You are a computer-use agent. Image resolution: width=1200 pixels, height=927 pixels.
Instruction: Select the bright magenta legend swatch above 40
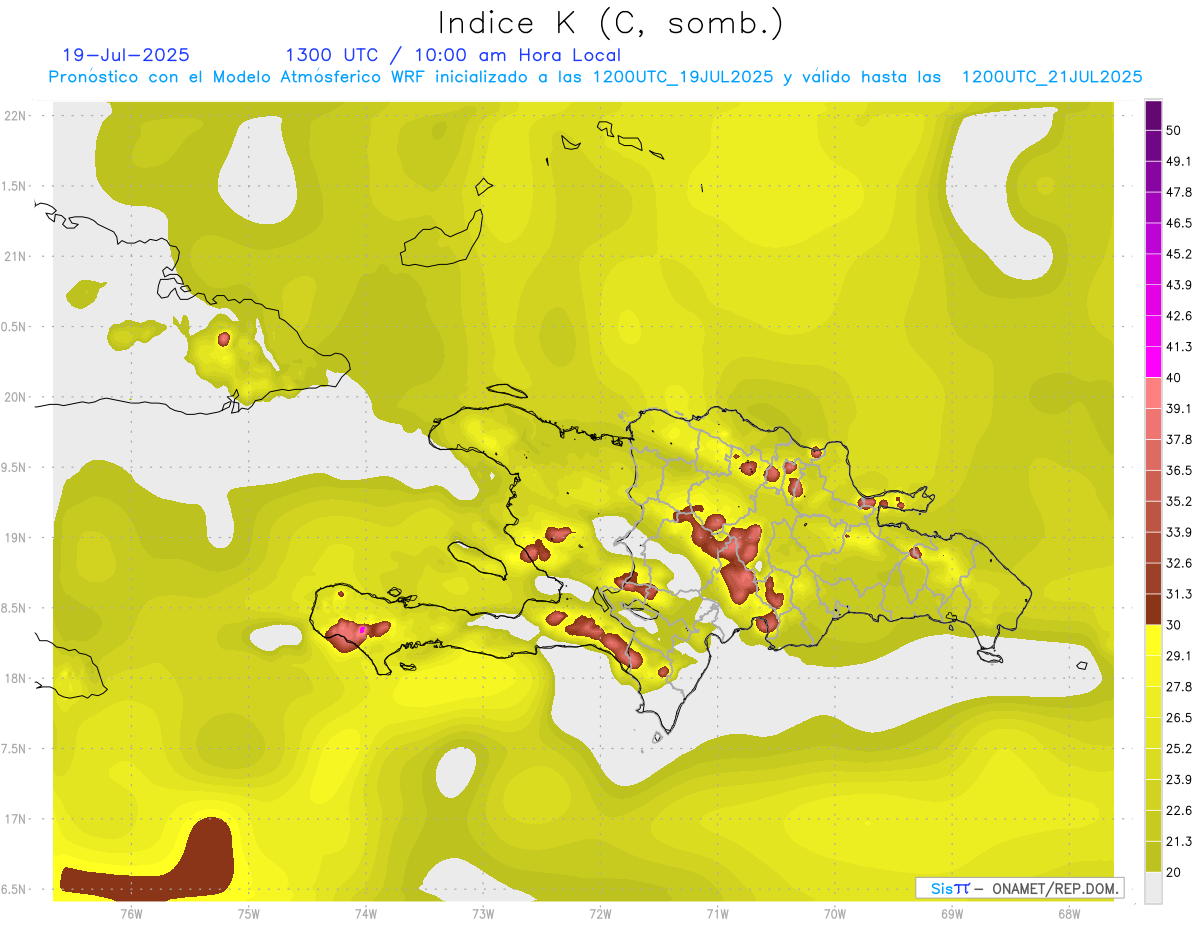(x=1153, y=362)
